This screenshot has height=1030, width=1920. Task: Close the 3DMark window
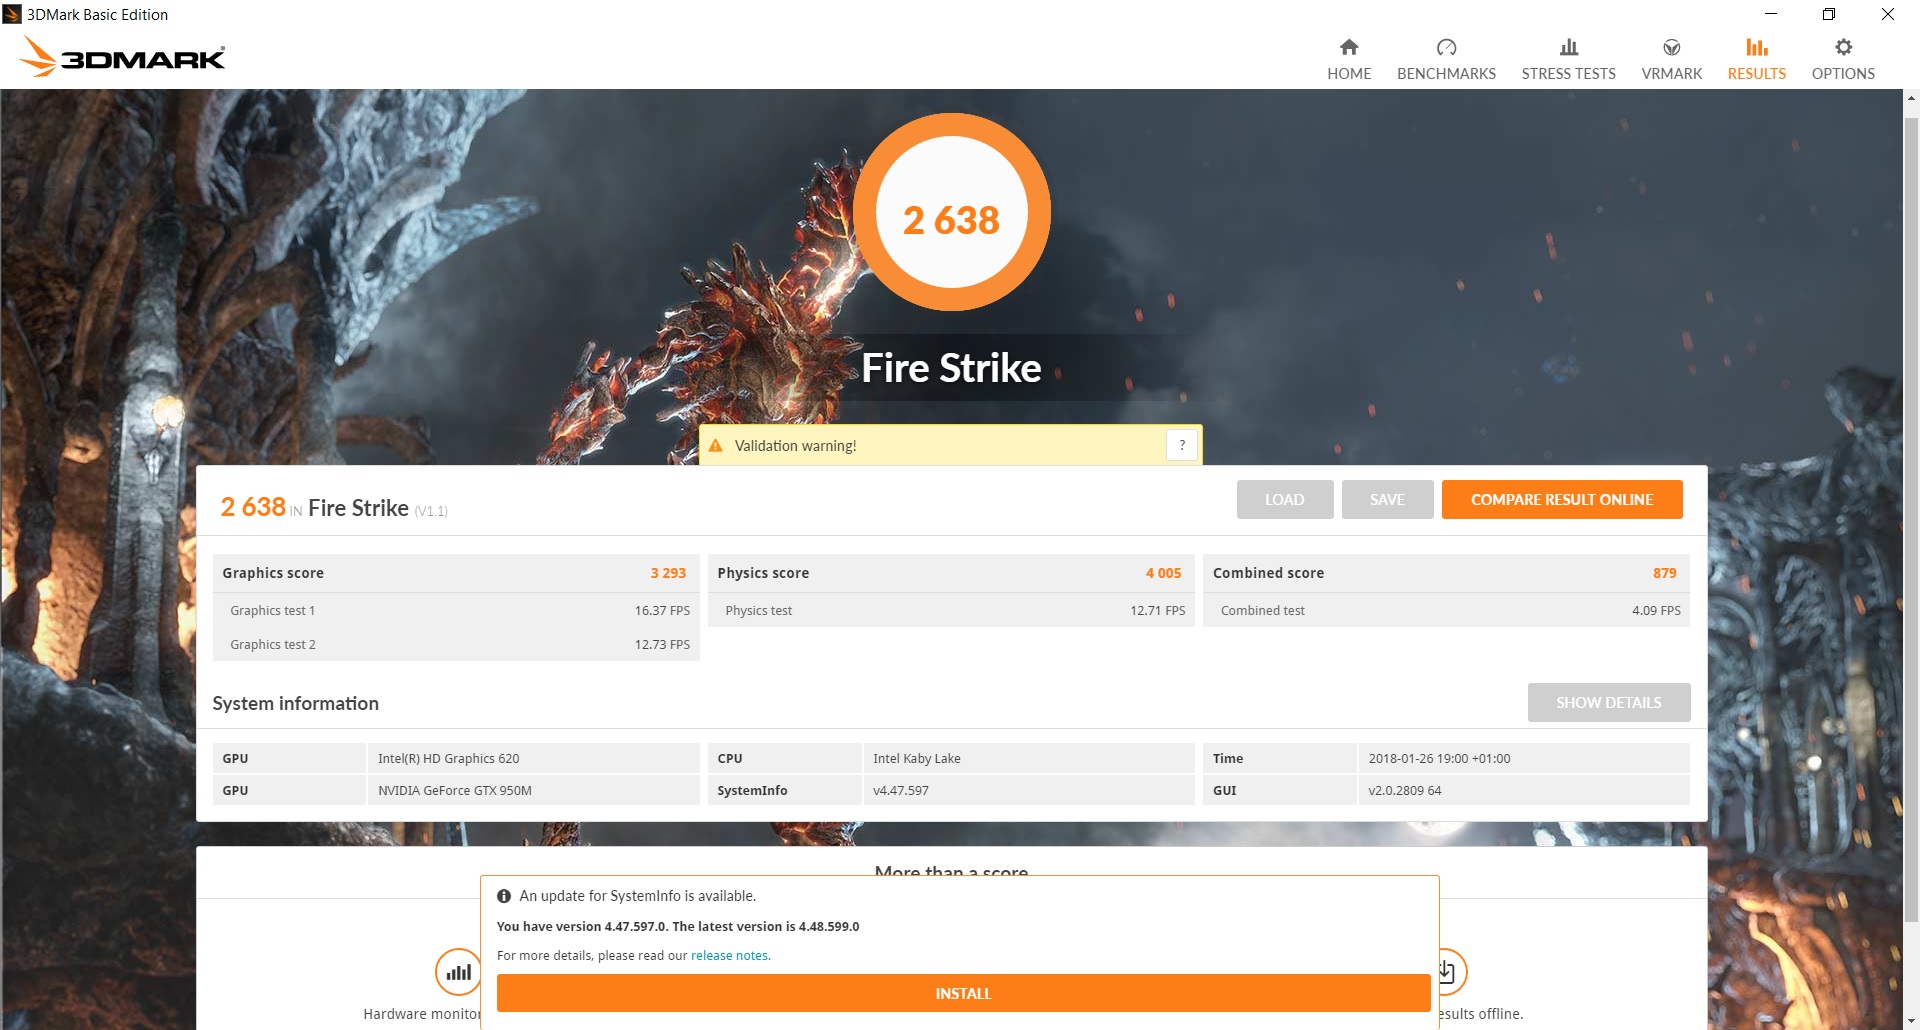click(1888, 14)
